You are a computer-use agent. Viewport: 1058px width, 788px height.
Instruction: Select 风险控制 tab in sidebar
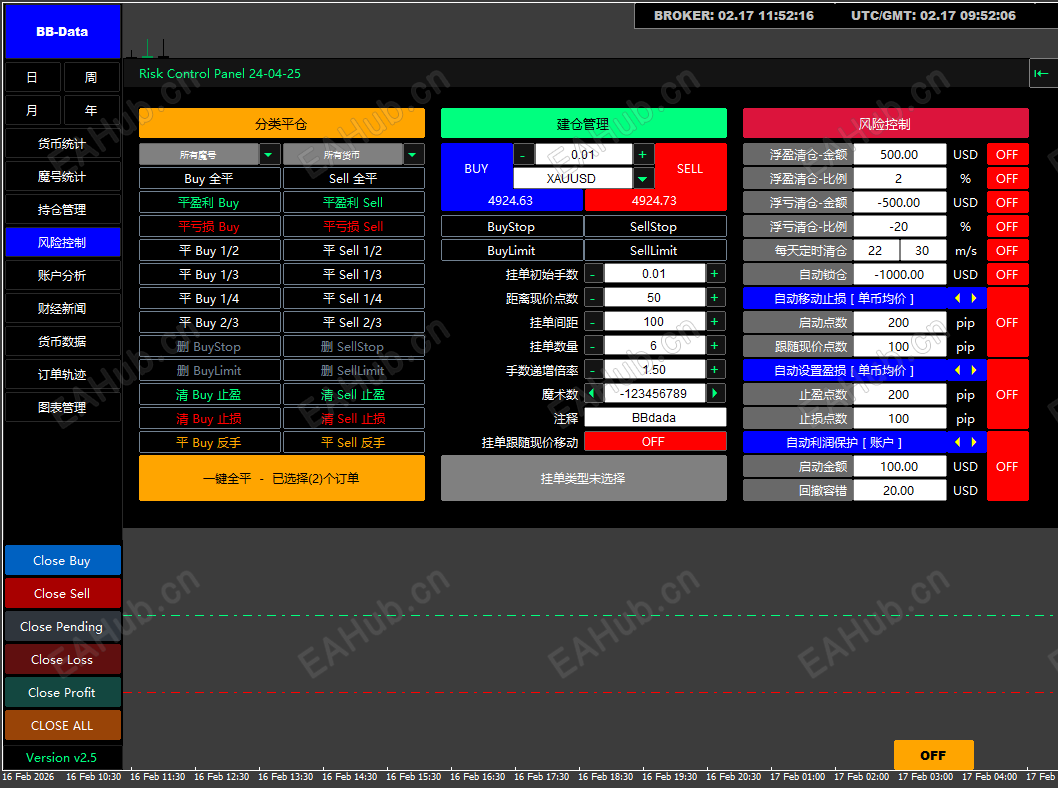coord(62,242)
